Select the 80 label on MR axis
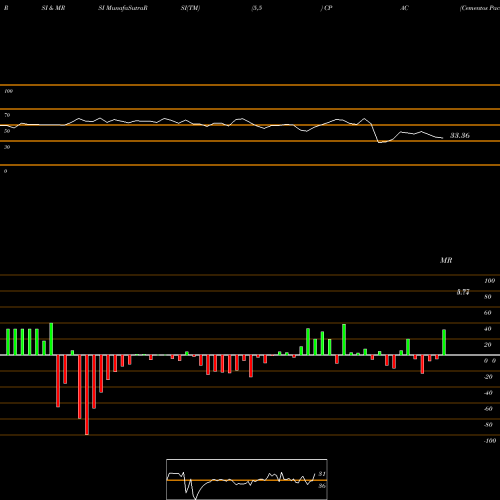Viewport: 500px width, 500px height. 488,297
